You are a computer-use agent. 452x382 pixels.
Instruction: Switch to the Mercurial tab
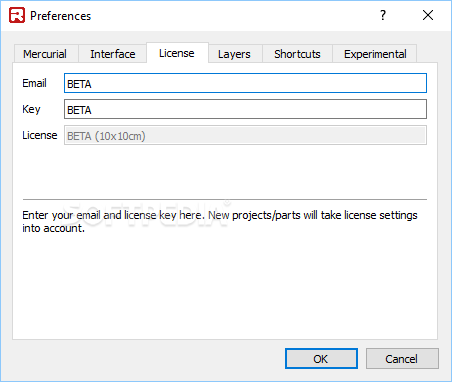46,54
